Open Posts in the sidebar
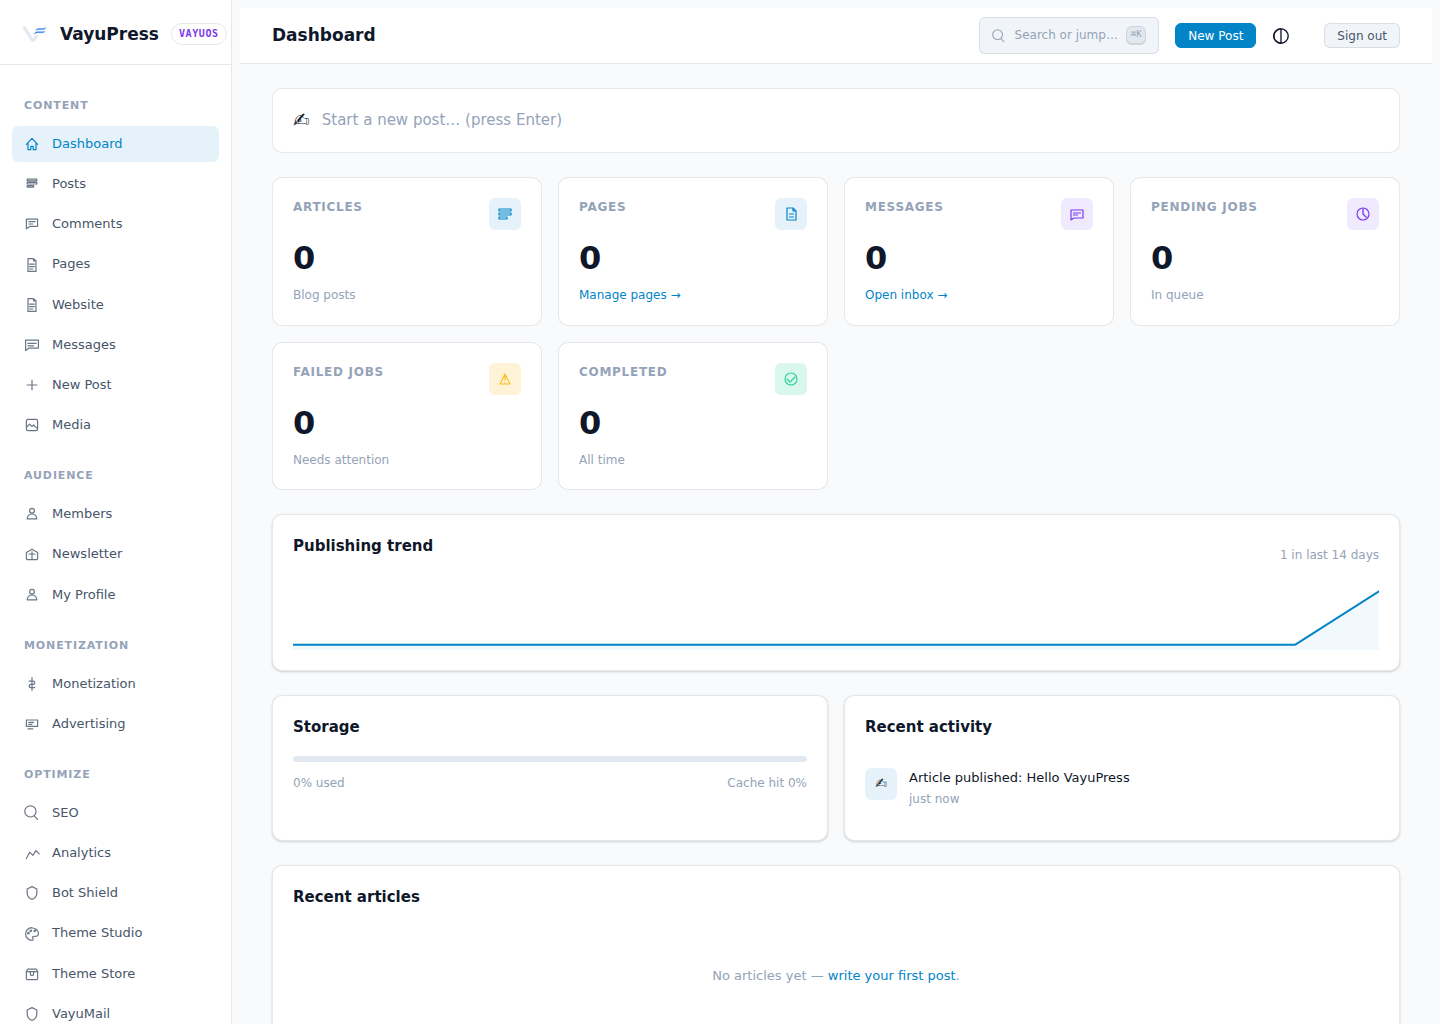 point(115,184)
